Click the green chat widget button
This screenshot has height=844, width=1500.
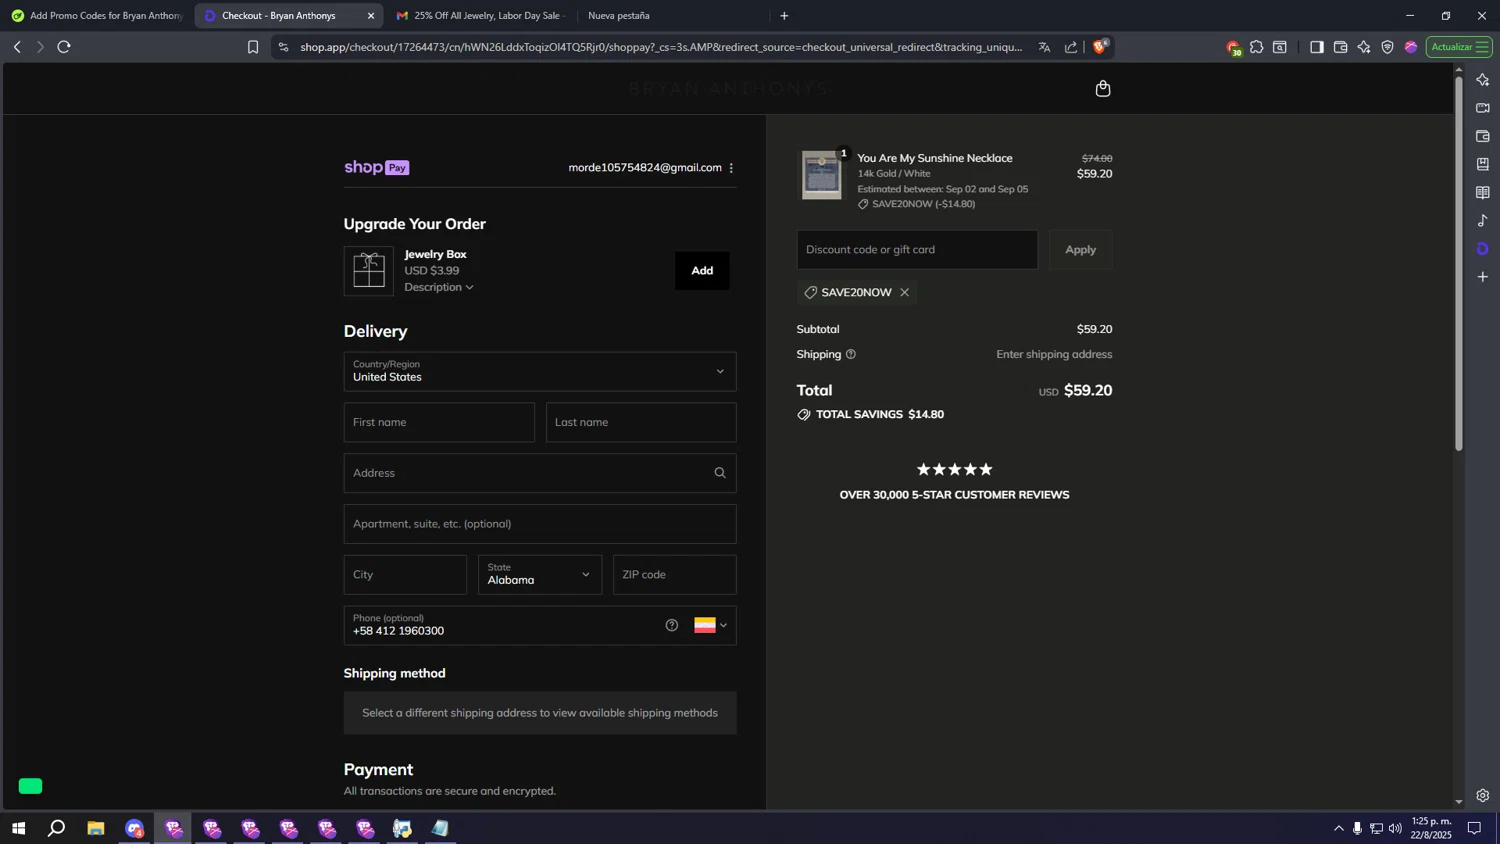(31, 786)
